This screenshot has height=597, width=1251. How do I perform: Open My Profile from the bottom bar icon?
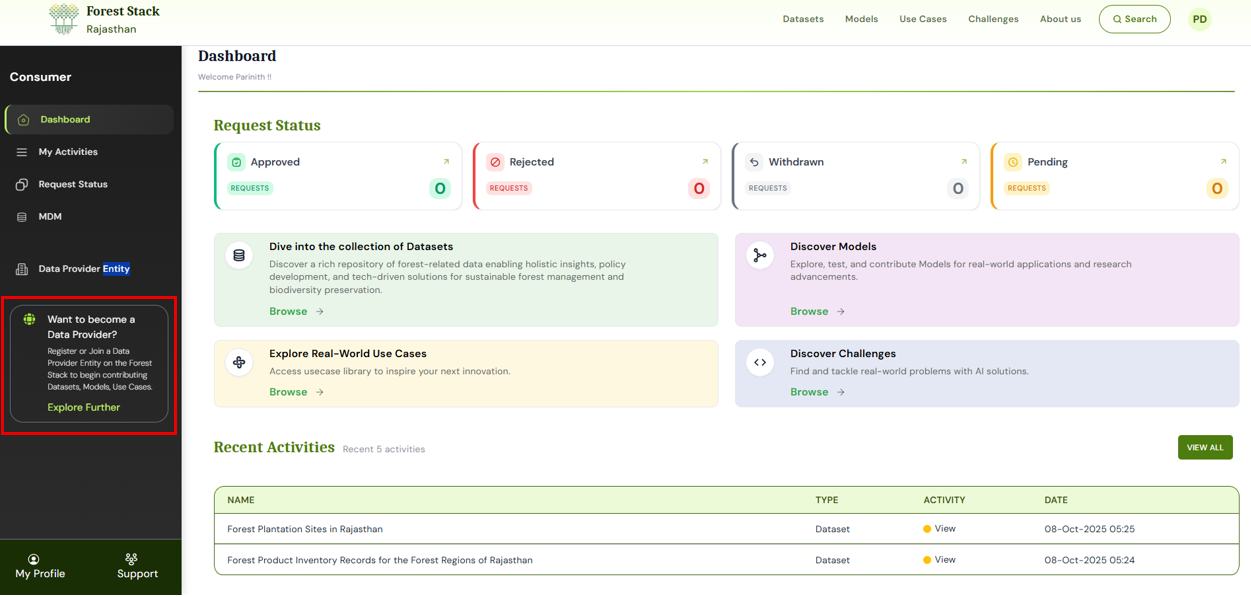pos(35,559)
